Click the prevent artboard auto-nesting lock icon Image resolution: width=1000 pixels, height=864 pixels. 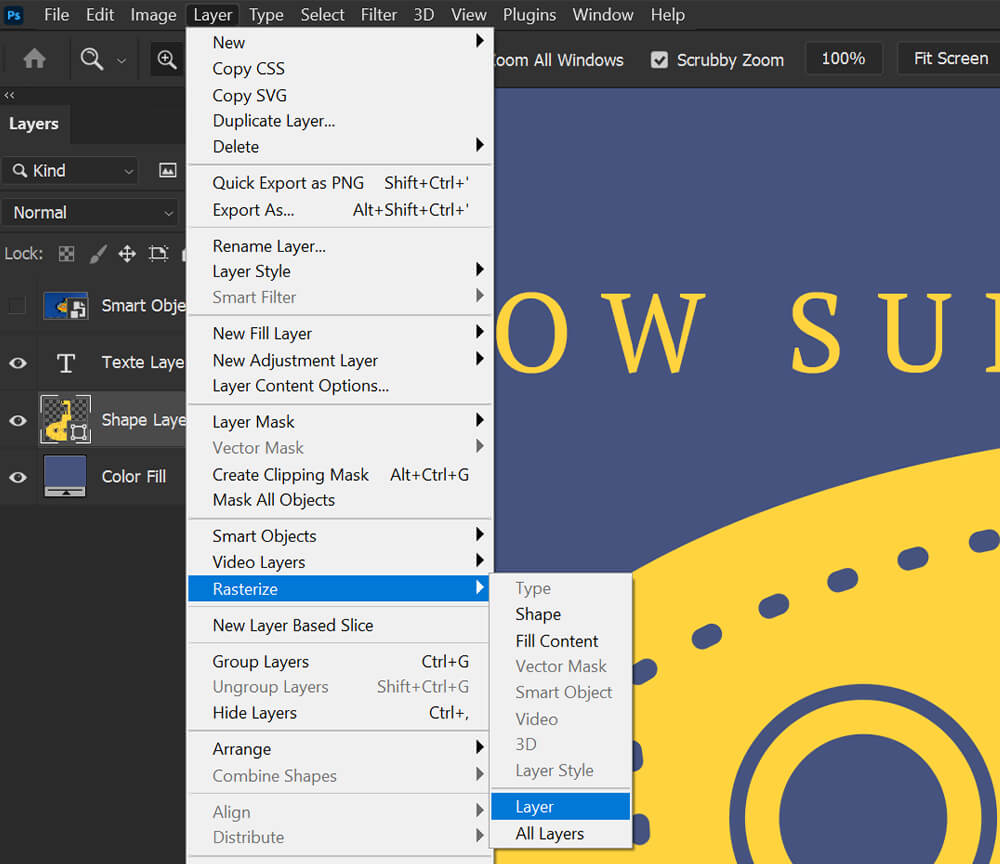coord(158,254)
